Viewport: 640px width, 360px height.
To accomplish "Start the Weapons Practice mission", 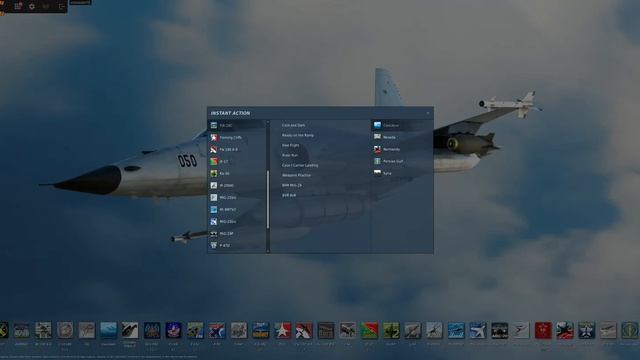I will tap(296, 175).
